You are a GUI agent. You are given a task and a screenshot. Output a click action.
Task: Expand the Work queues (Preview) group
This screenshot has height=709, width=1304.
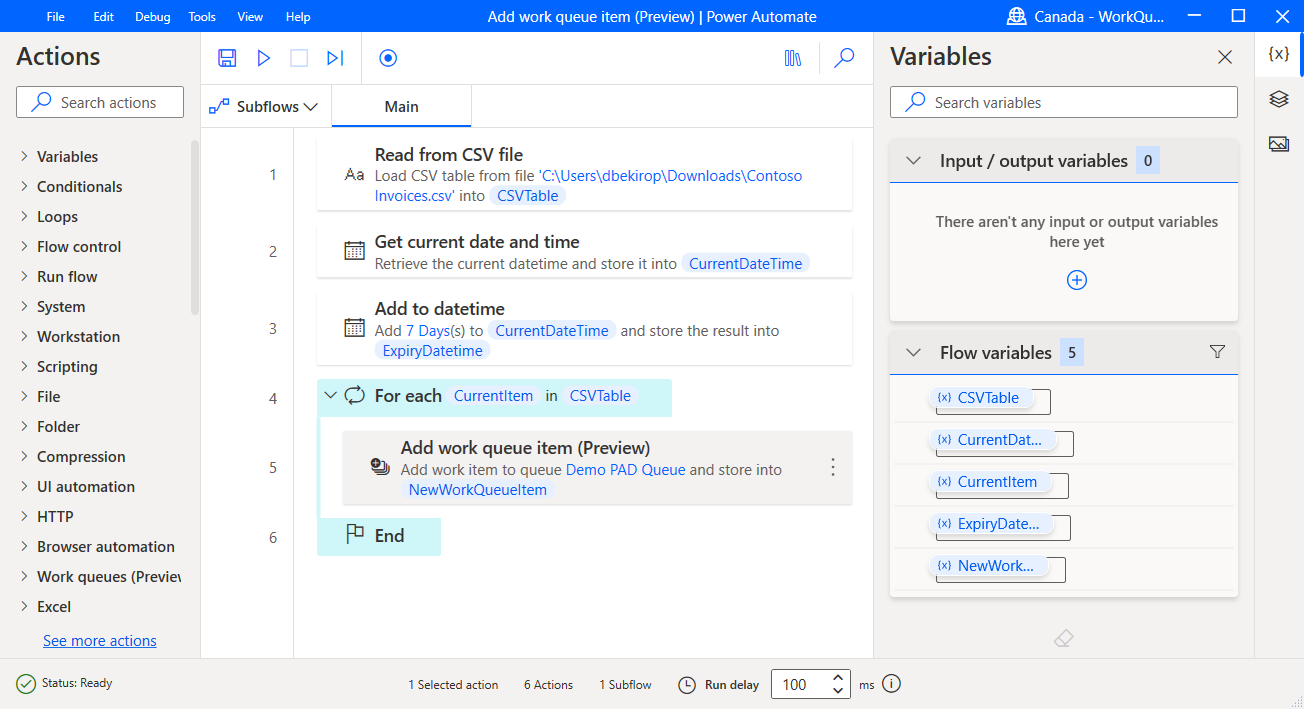[24, 576]
